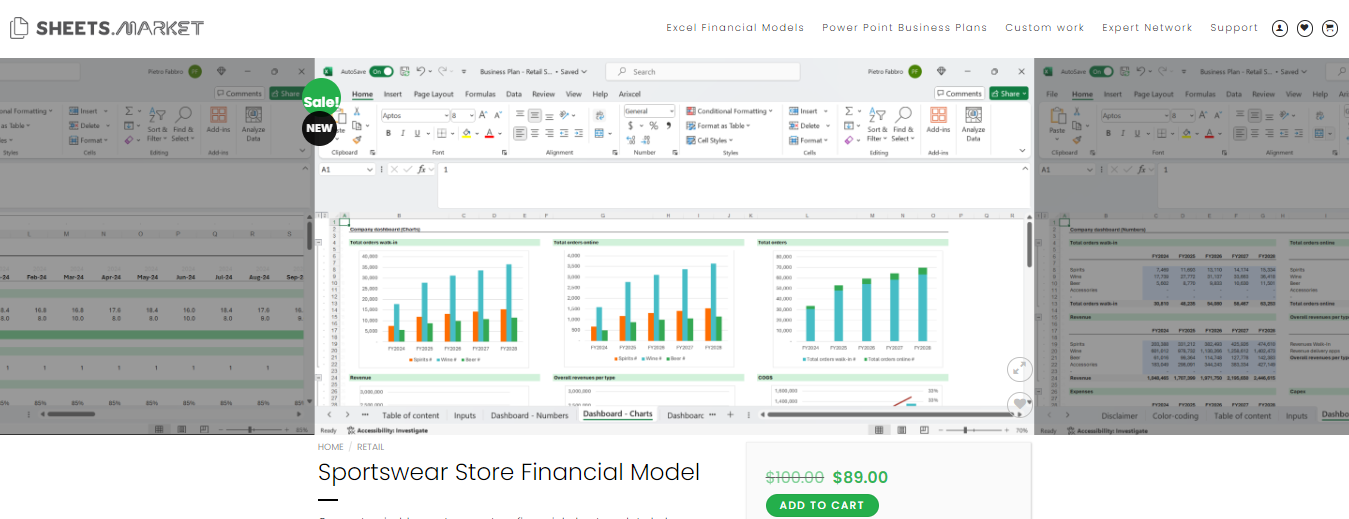Toggle Bold in dimmed right preview
This screenshot has height=519, width=1349.
coord(1108,133)
